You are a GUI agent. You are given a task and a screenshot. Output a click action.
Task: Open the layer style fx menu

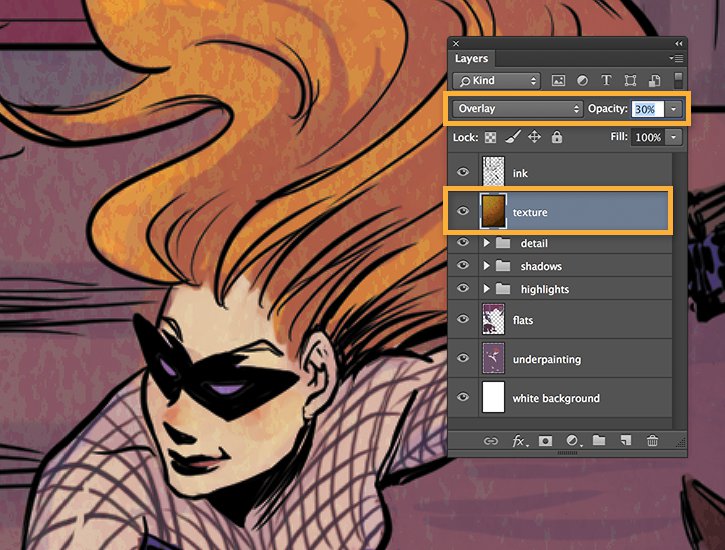(519, 440)
